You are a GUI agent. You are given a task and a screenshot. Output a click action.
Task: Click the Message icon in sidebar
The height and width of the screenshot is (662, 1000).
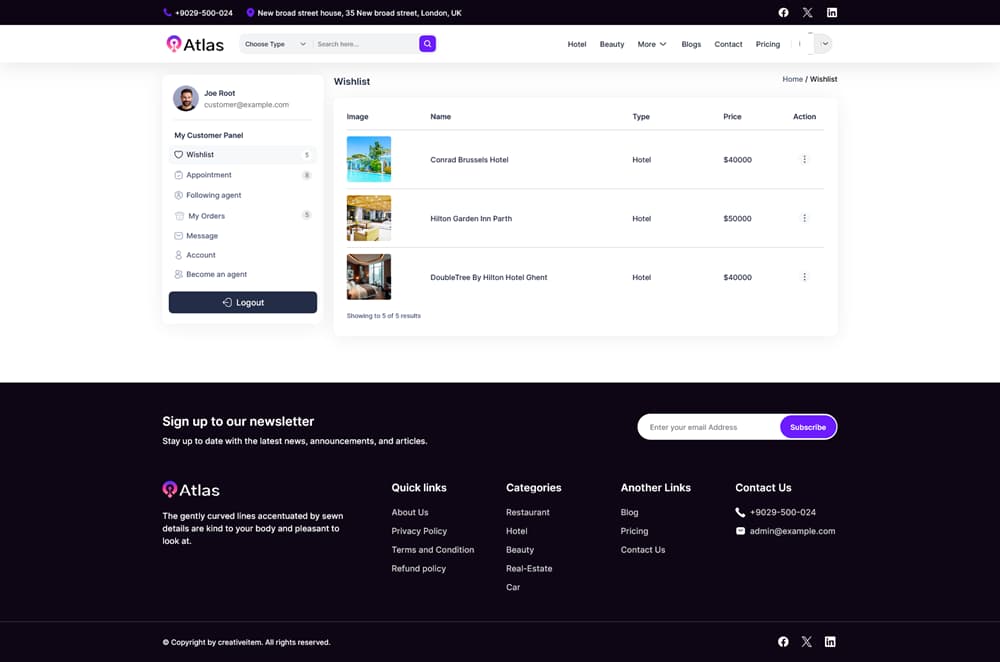179,235
